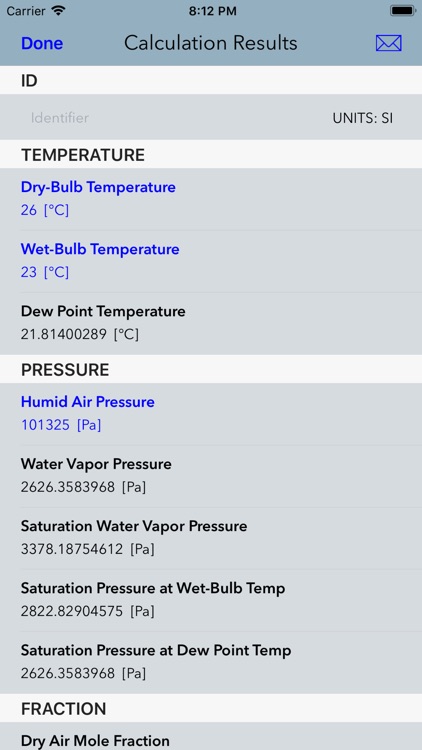Tap the Calculation Results title
Image resolution: width=422 pixels, height=750 pixels.
211,43
